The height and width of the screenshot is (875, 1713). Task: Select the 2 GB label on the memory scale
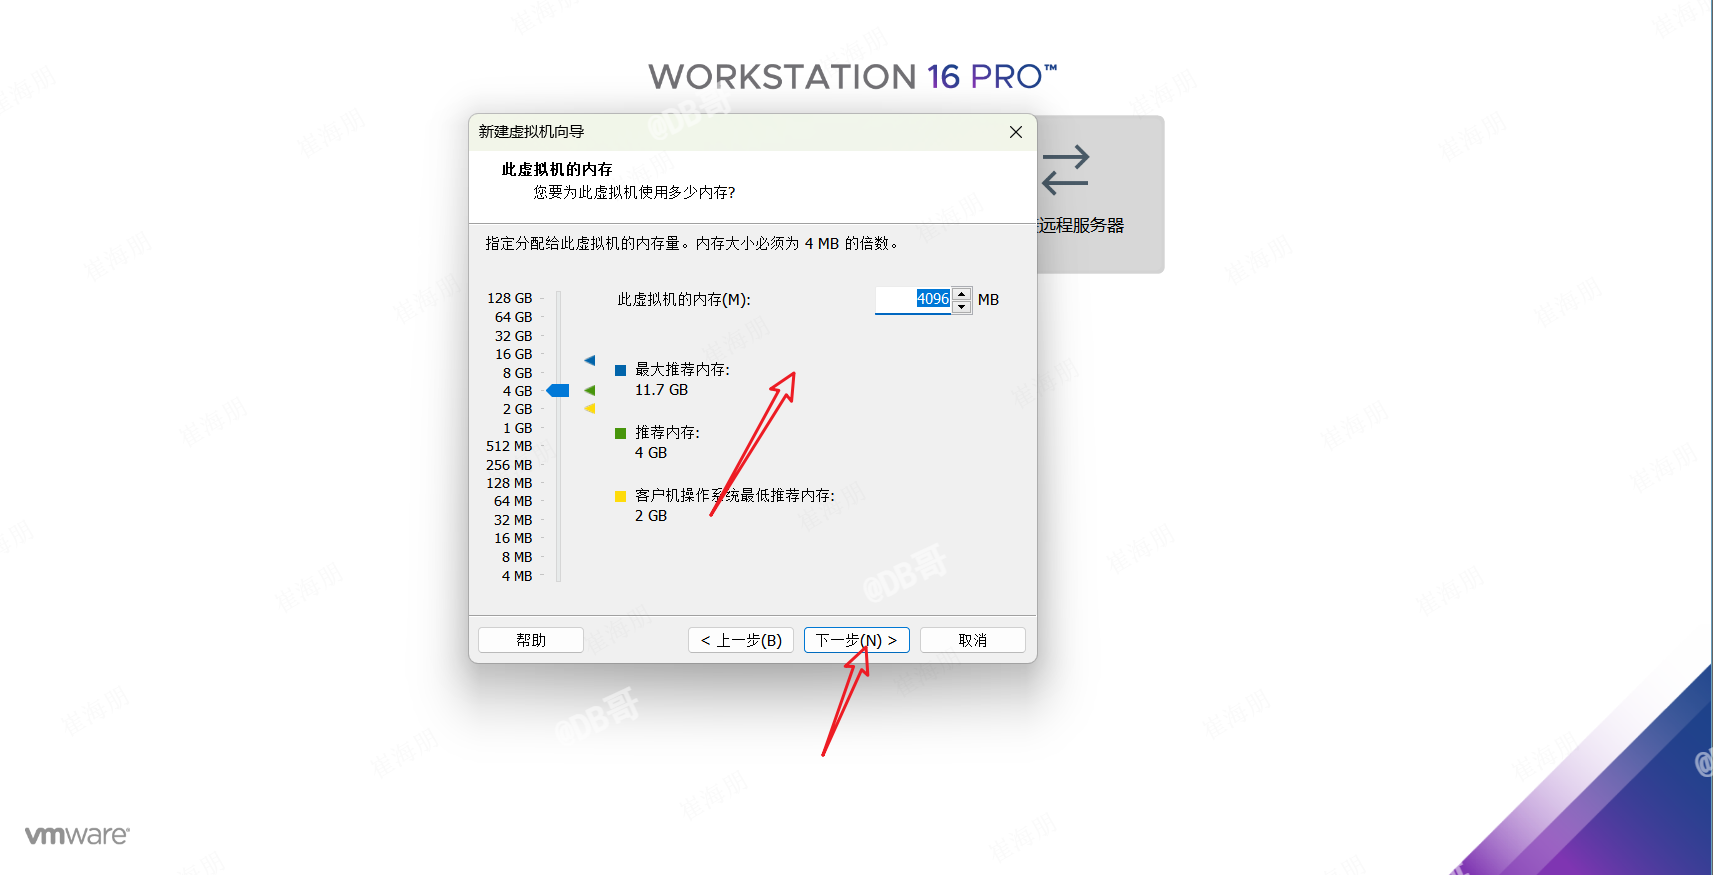click(518, 409)
